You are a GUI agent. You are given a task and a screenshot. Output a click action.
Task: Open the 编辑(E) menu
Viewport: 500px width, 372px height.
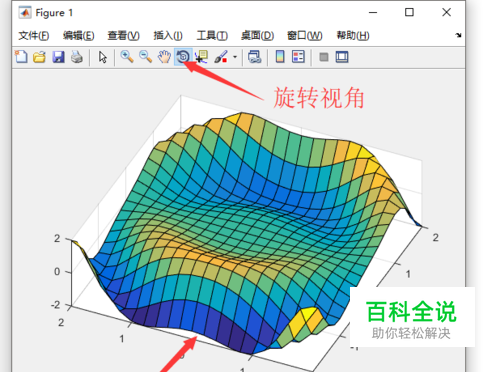79,35
